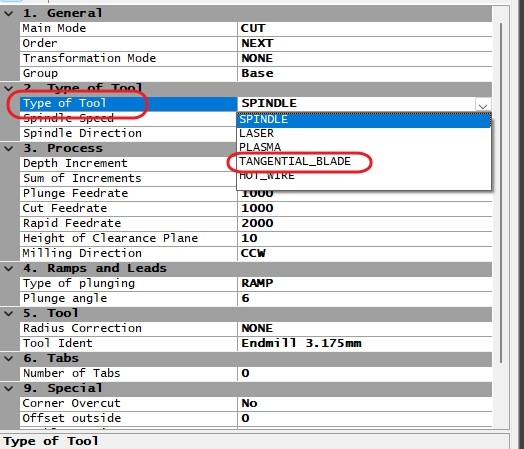The height and width of the screenshot is (449, 524).
Task: Click the No value of Corner Overcut
Action: [249, 404]
